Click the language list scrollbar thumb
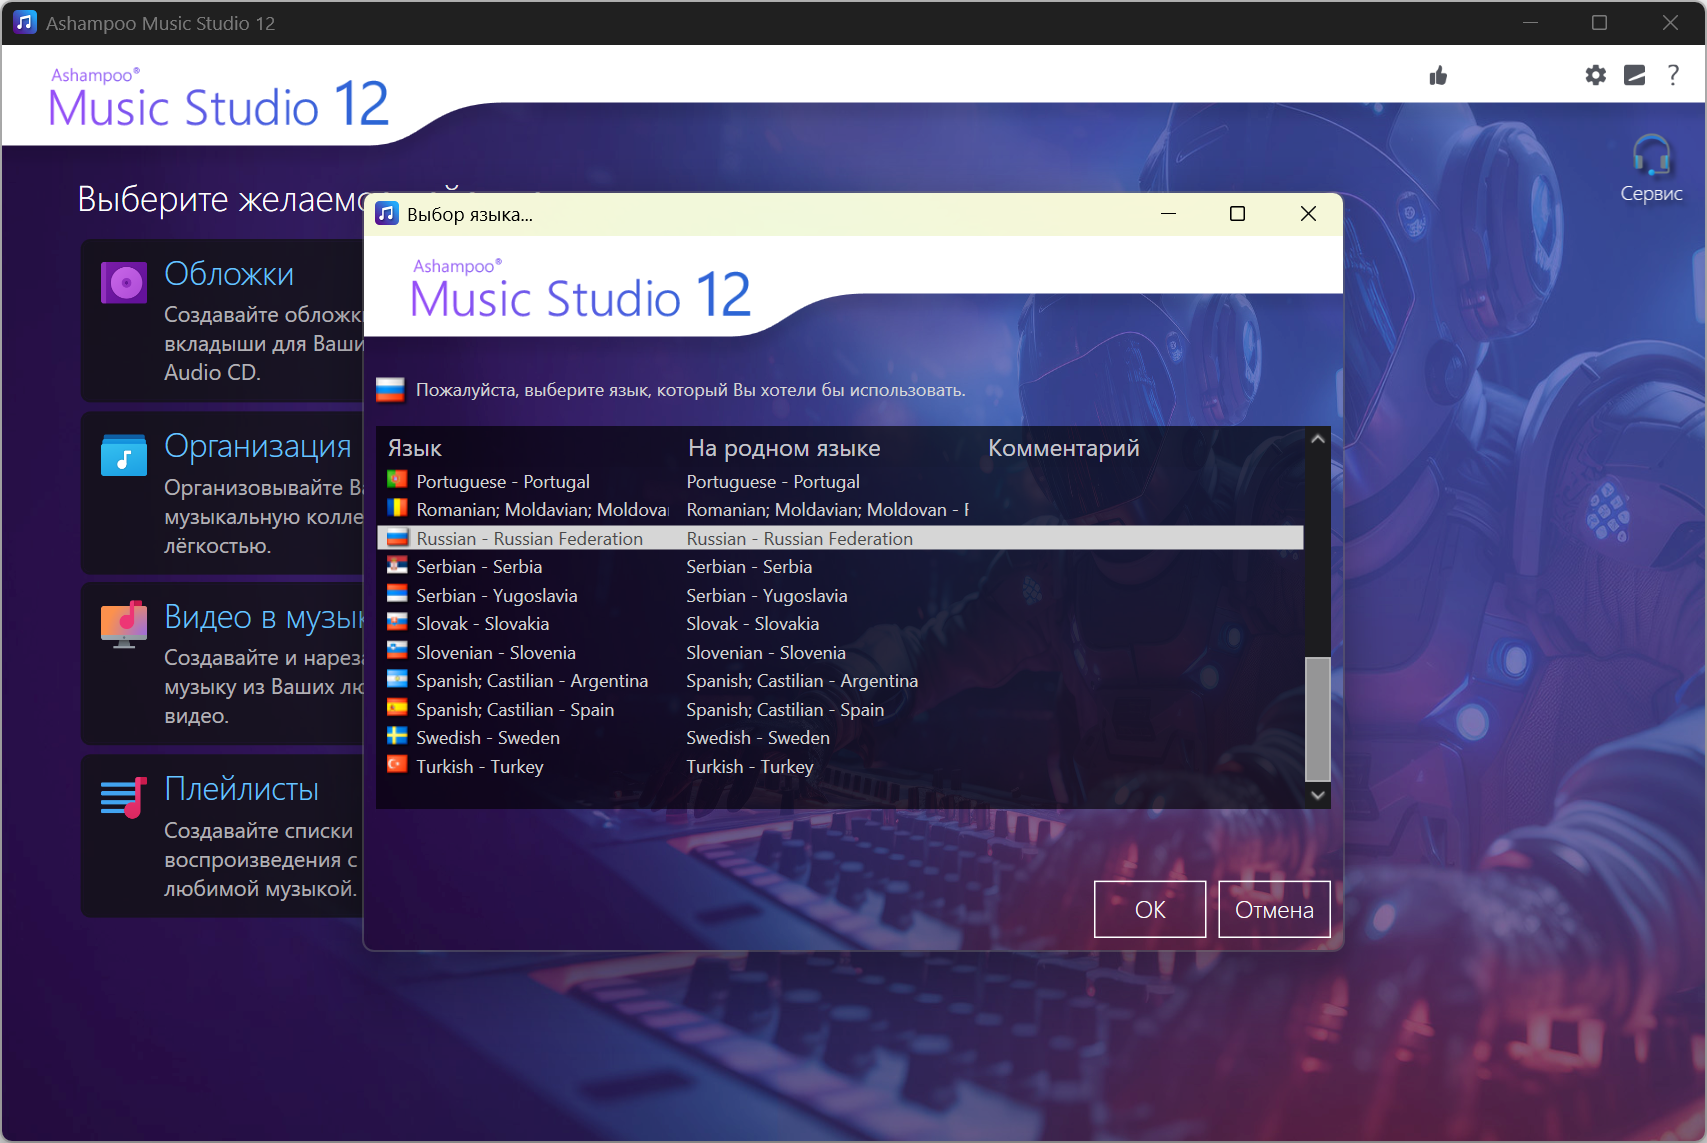Viewport: 1707px width, 1143px height. coord(1318,718)
